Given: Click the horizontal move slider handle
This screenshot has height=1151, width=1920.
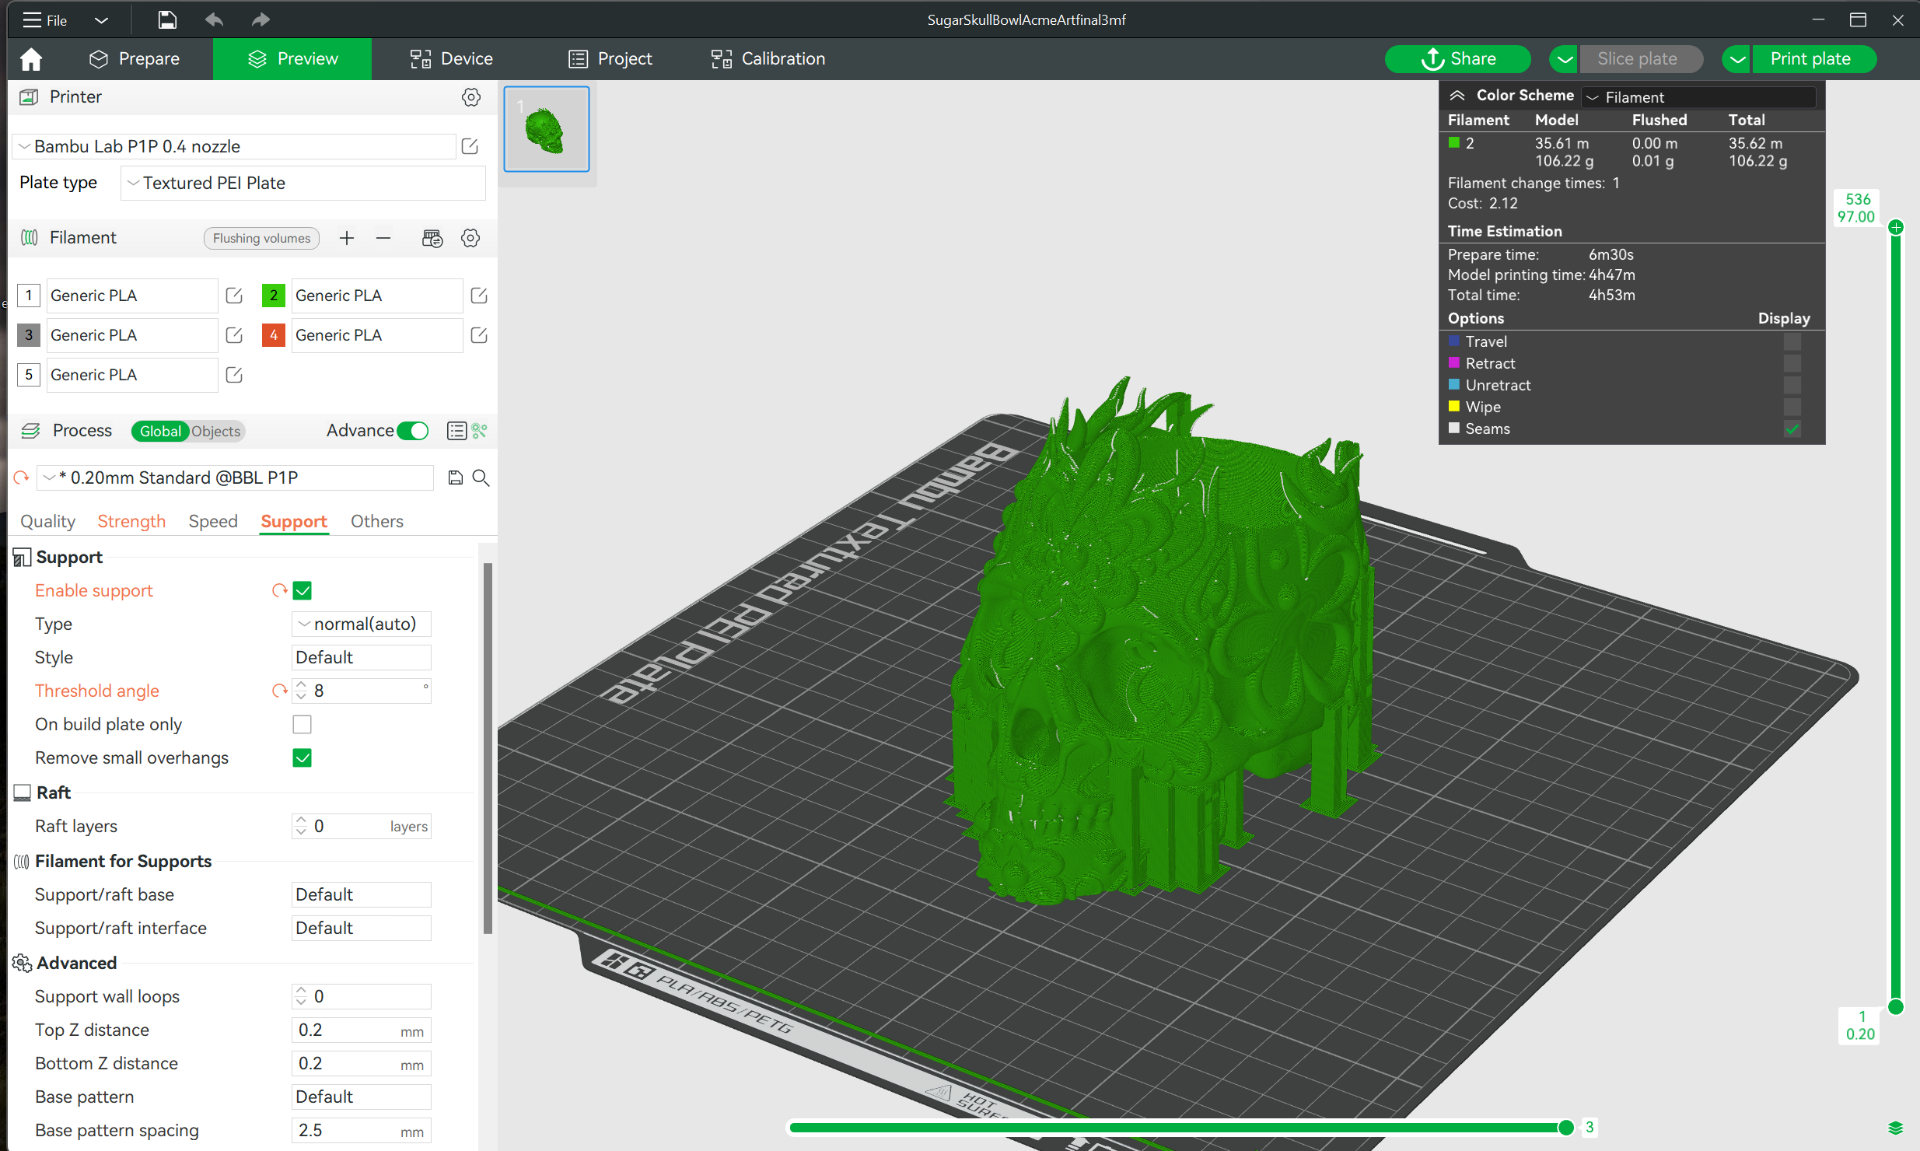Looking at the screenshot, I should tap(1566, 1128).
